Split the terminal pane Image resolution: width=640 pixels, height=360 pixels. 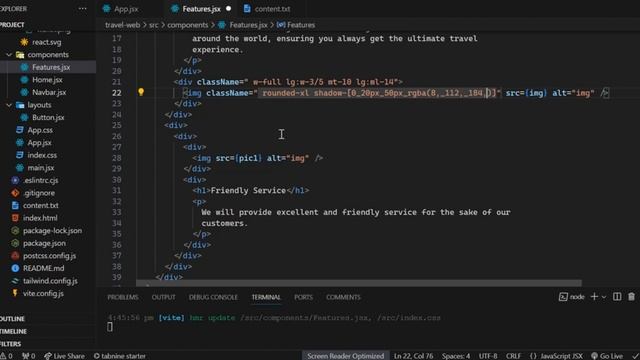[x=617, y=297]
